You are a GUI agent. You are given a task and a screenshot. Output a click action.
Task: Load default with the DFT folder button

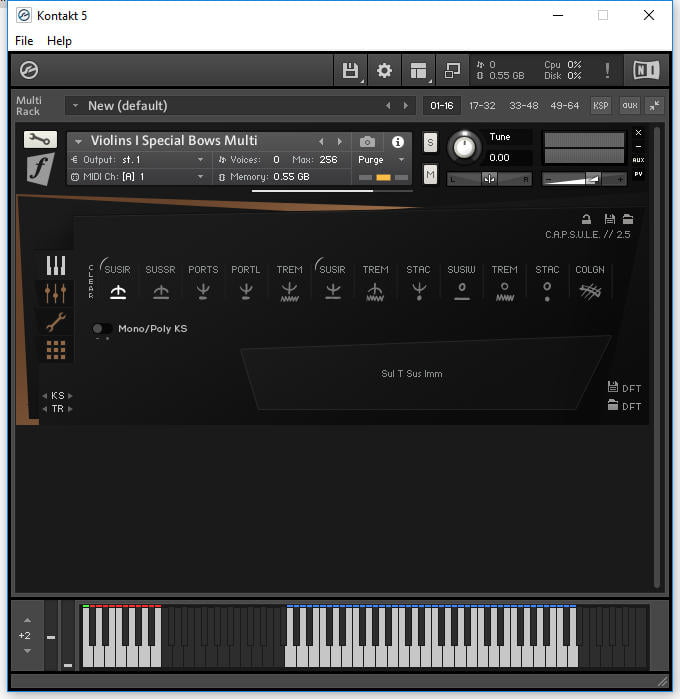pos(624,406)
